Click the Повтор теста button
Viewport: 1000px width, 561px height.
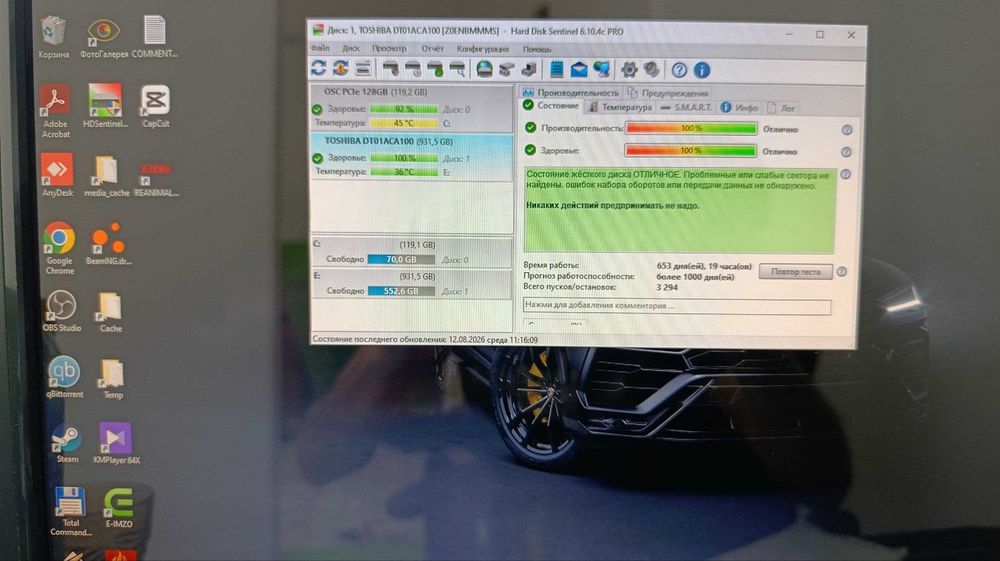pyautogui.click(x=795, y=272)
